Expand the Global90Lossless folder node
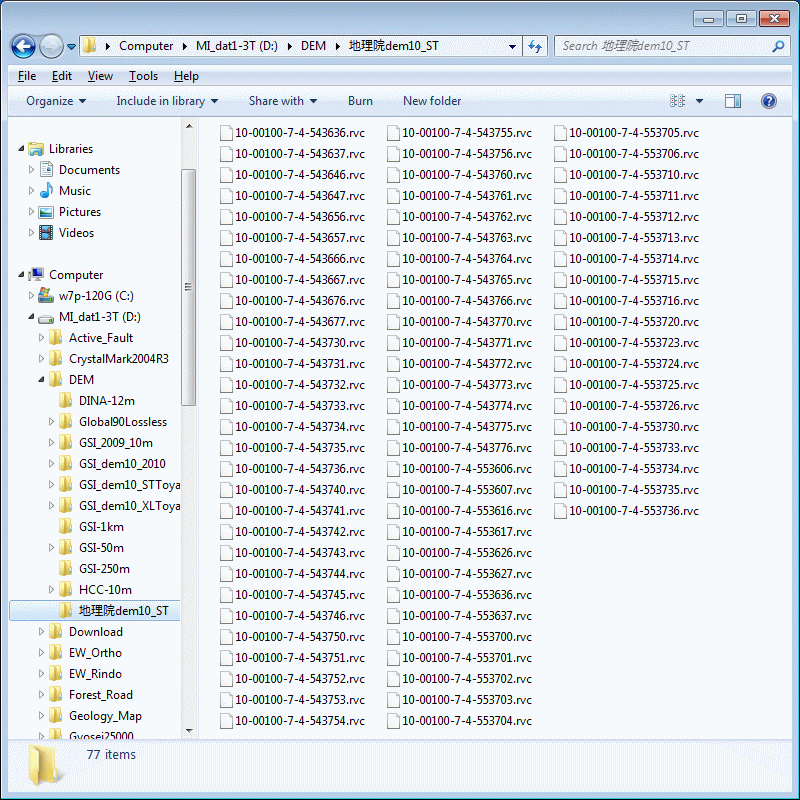The width and height of the screenshot is (800, 800). pyautogui.click(x=51, y=421)
